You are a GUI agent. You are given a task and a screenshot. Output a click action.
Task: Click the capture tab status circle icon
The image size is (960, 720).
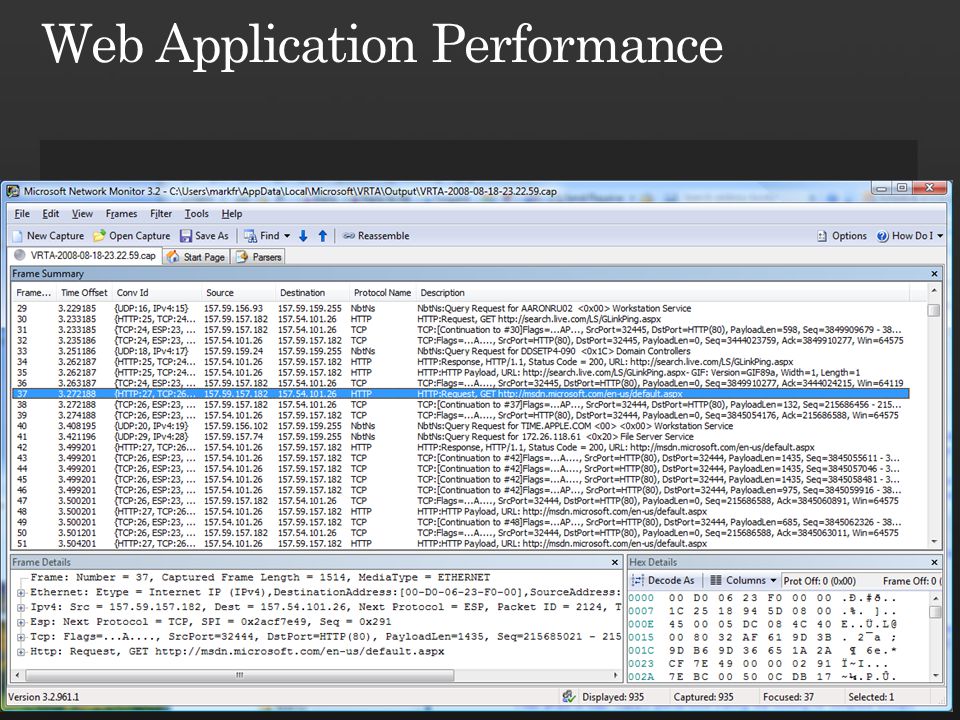20,255
